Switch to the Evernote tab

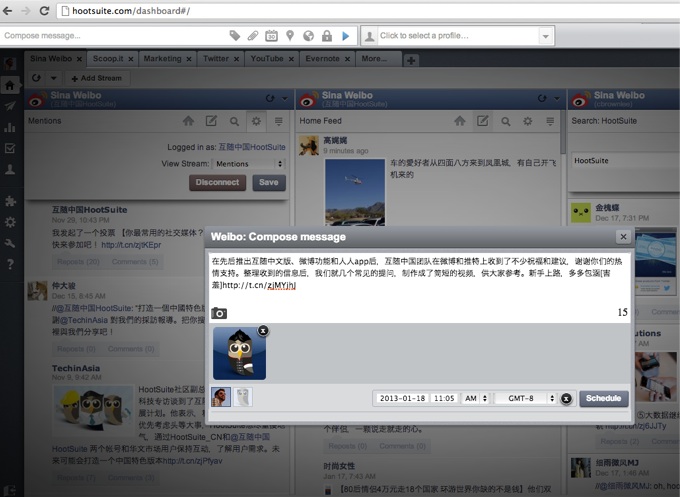pos(322,59)
